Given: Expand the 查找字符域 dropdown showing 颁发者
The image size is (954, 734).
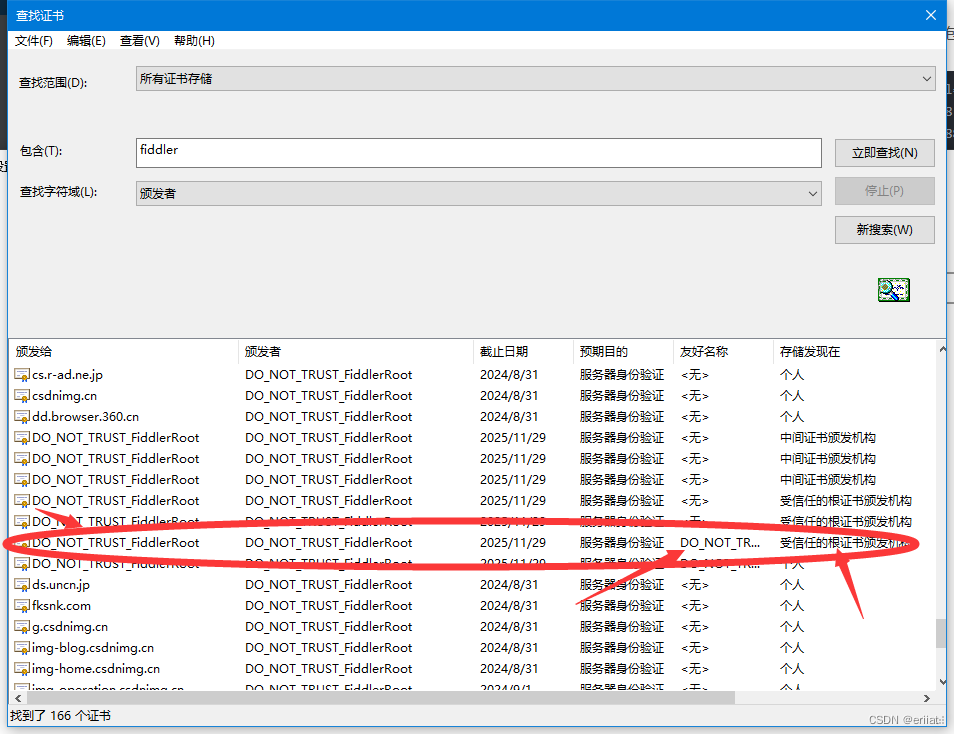Looking at the screenshot, I should point(479,194).
